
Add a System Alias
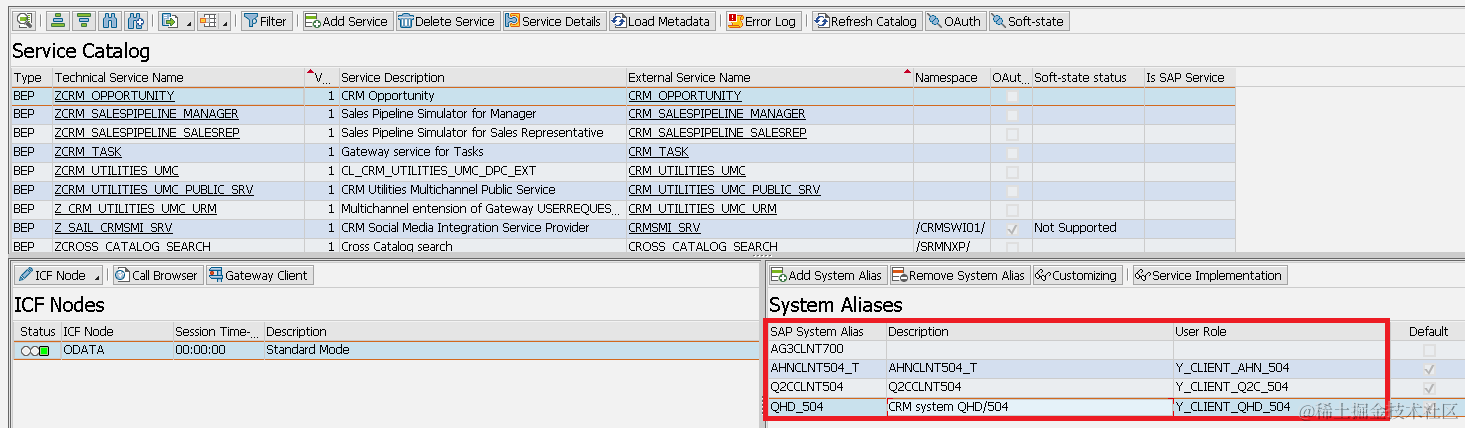[827, 275]
